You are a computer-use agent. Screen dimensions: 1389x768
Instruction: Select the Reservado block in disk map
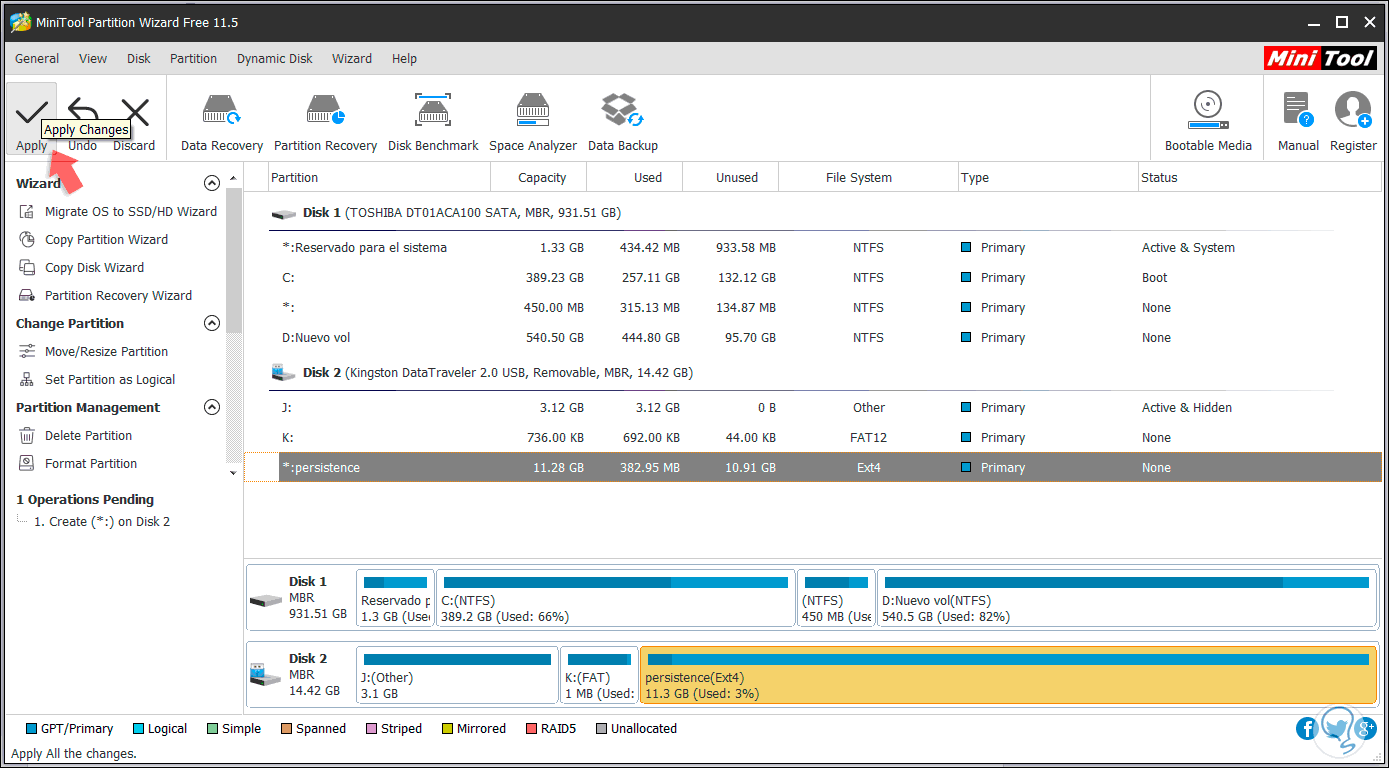(395, 599)
